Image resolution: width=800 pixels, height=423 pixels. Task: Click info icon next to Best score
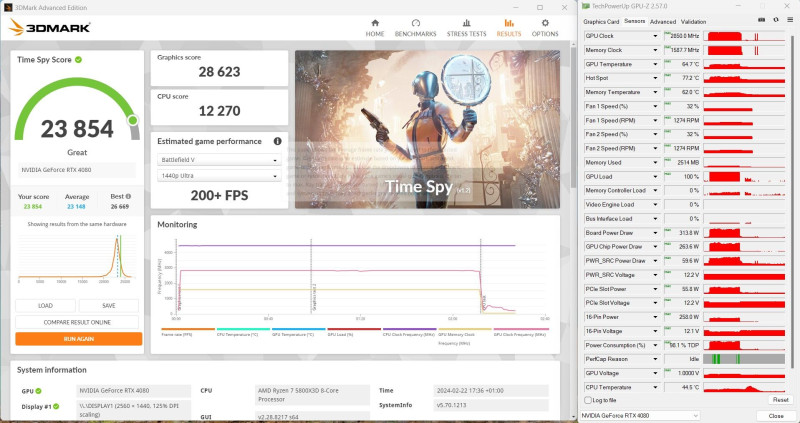pos(128,196)
